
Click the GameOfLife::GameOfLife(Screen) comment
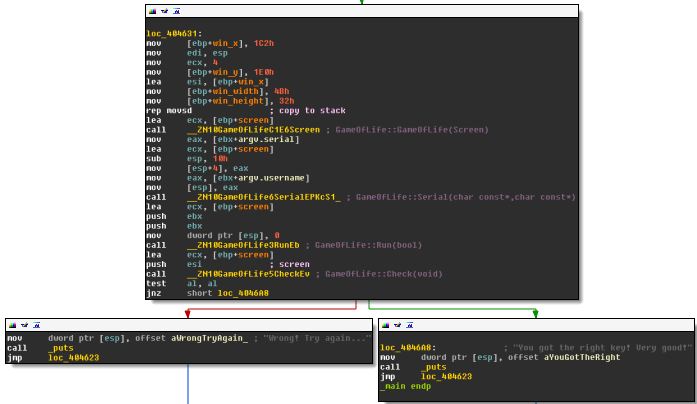(412, 130)
